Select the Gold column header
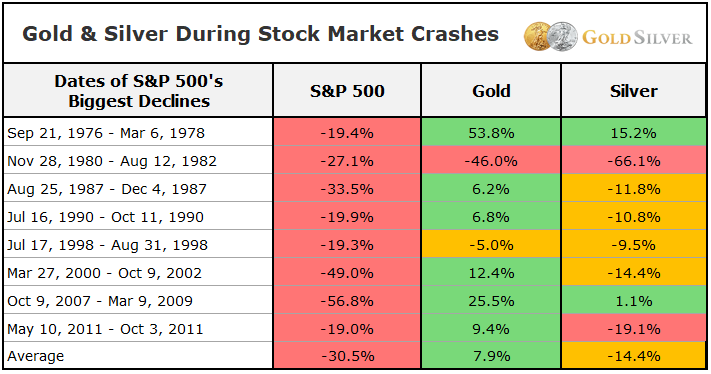 click(x=491, y=91)
